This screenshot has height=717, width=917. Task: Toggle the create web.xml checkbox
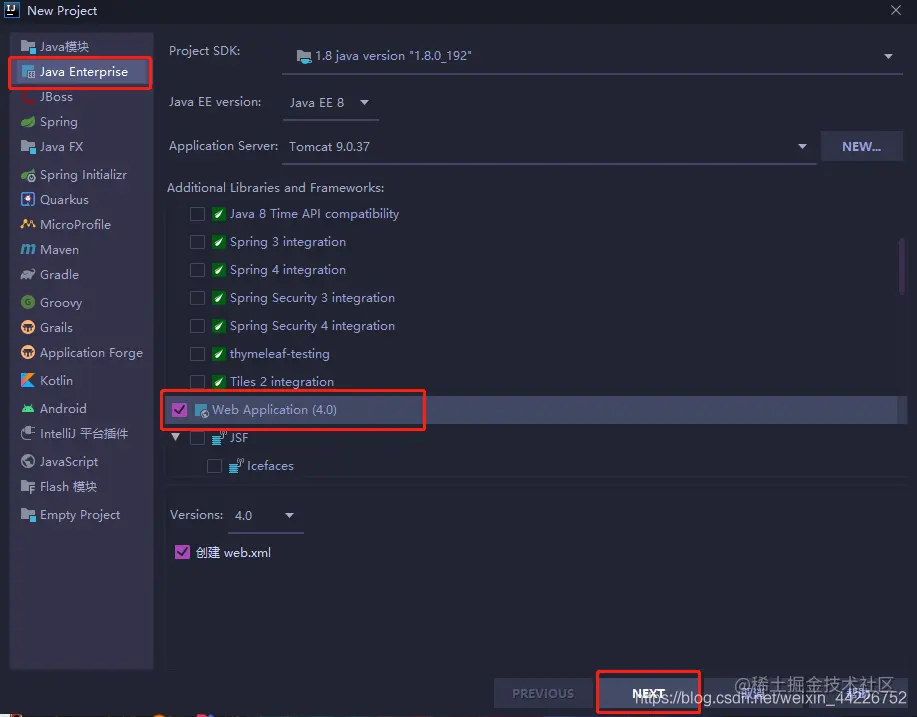click(182, 553)
